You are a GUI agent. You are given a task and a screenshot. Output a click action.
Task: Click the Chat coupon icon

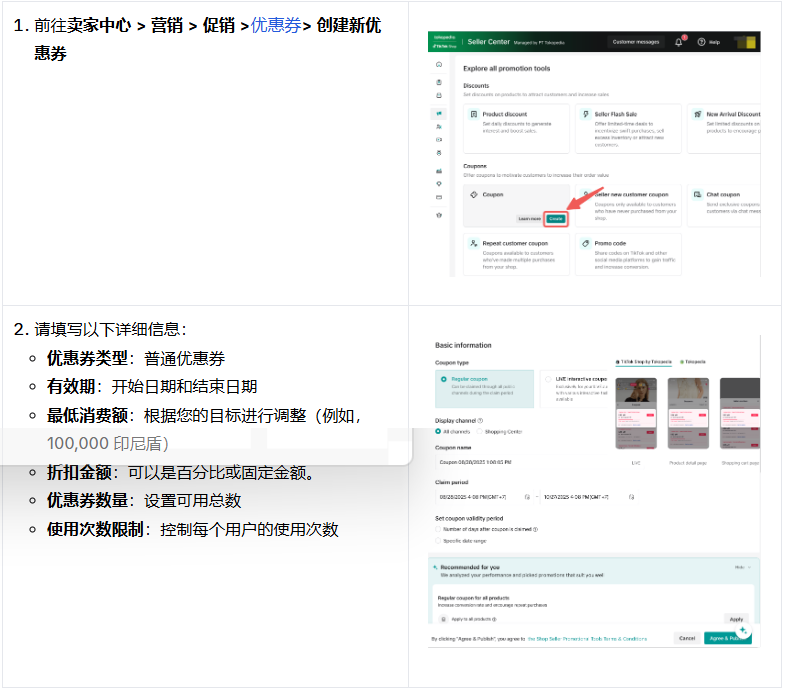pyautogui.click(x=697, y=195)
